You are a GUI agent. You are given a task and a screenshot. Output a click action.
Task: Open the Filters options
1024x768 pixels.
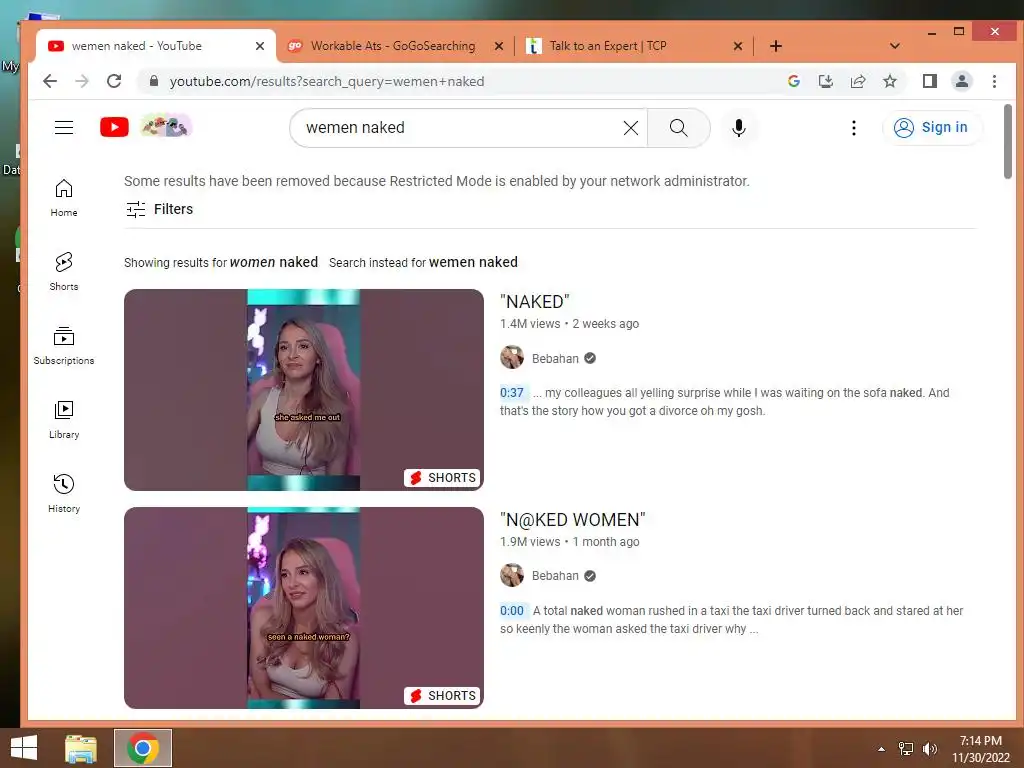[159, 209]
